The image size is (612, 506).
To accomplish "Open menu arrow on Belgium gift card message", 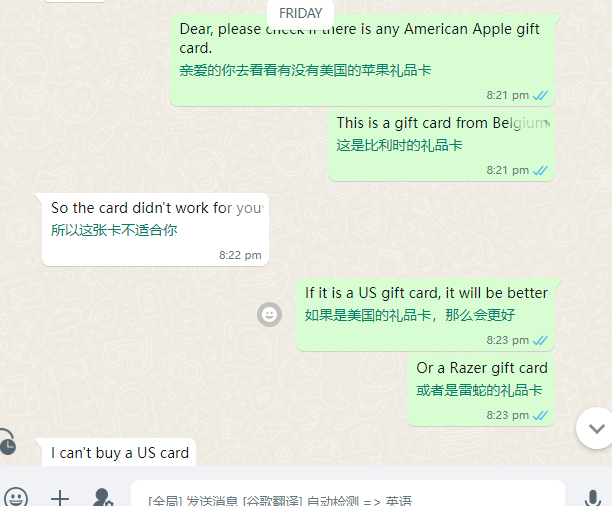I will [547, 123].
